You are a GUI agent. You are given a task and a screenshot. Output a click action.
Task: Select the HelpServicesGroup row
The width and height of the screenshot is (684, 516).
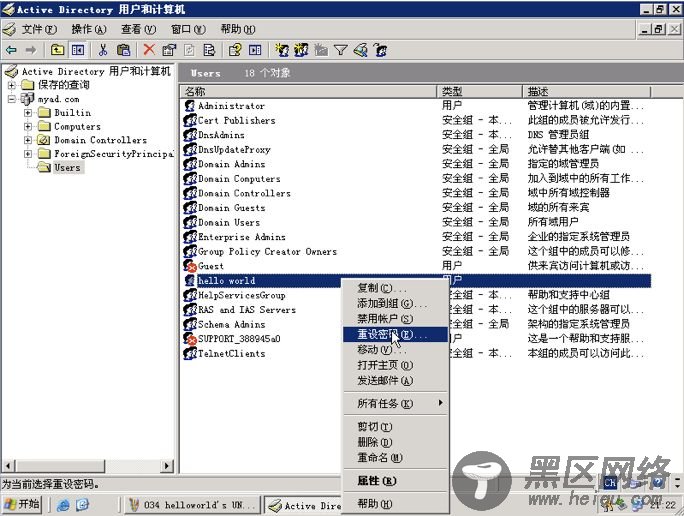click(417, 295)
